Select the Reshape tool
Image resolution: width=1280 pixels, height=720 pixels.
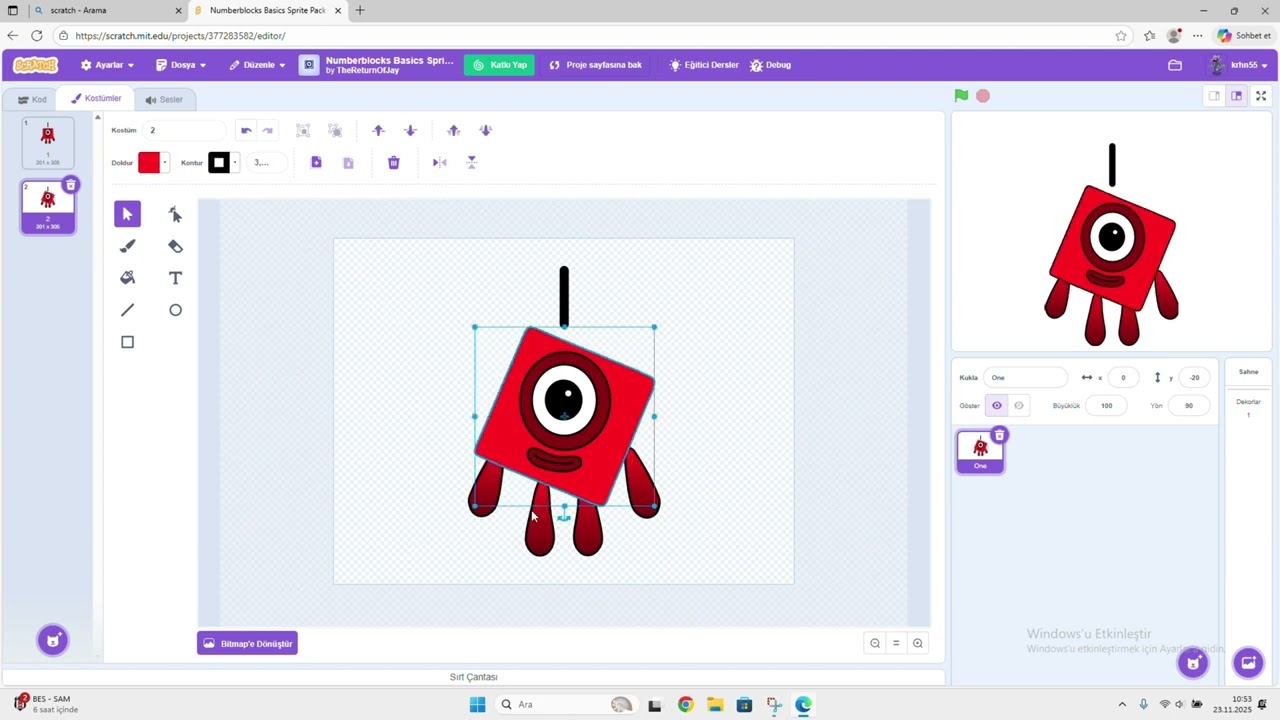175,214
